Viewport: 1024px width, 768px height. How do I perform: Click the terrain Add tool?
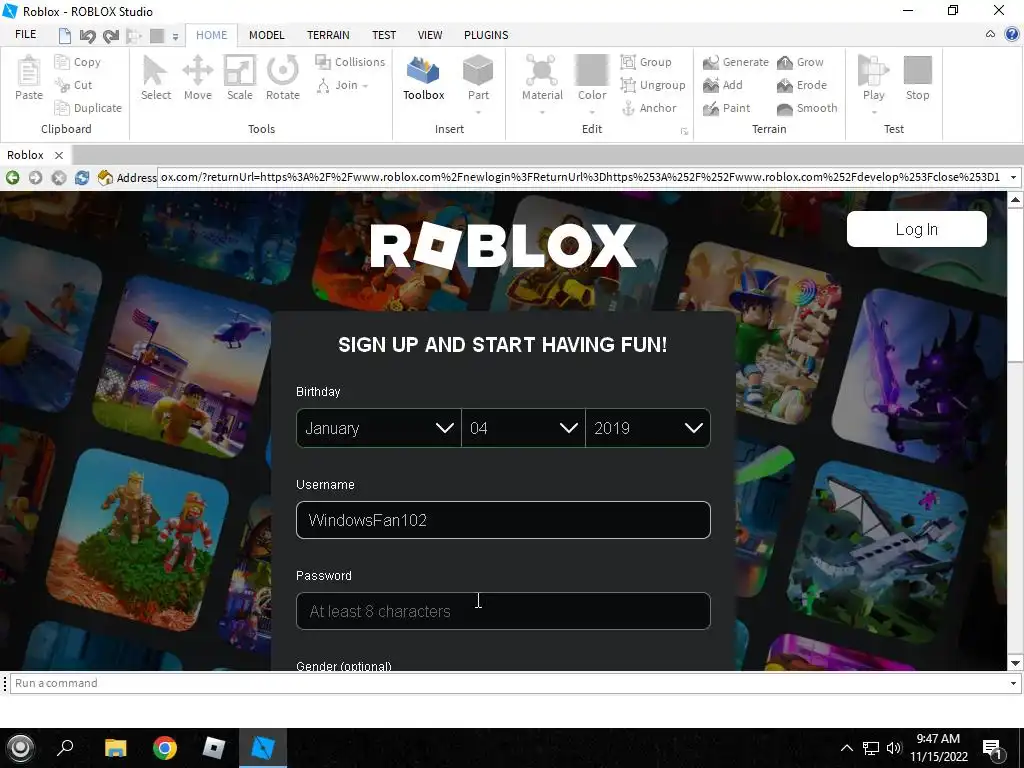coord(722,85)
